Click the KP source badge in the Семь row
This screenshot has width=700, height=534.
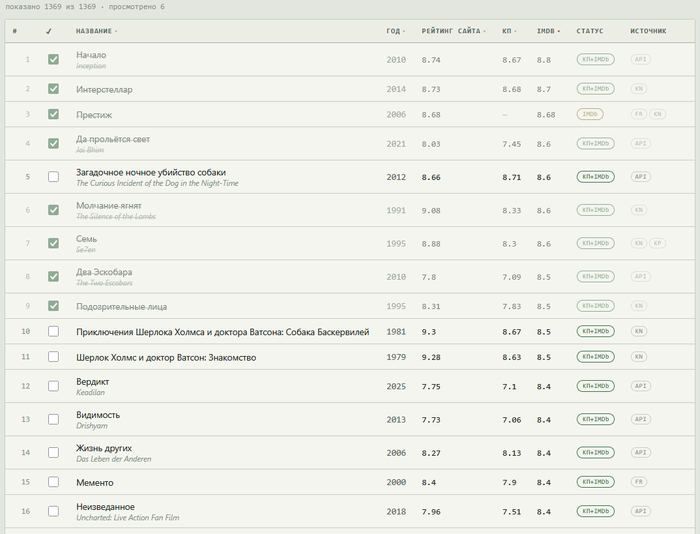tap(657, 243)
